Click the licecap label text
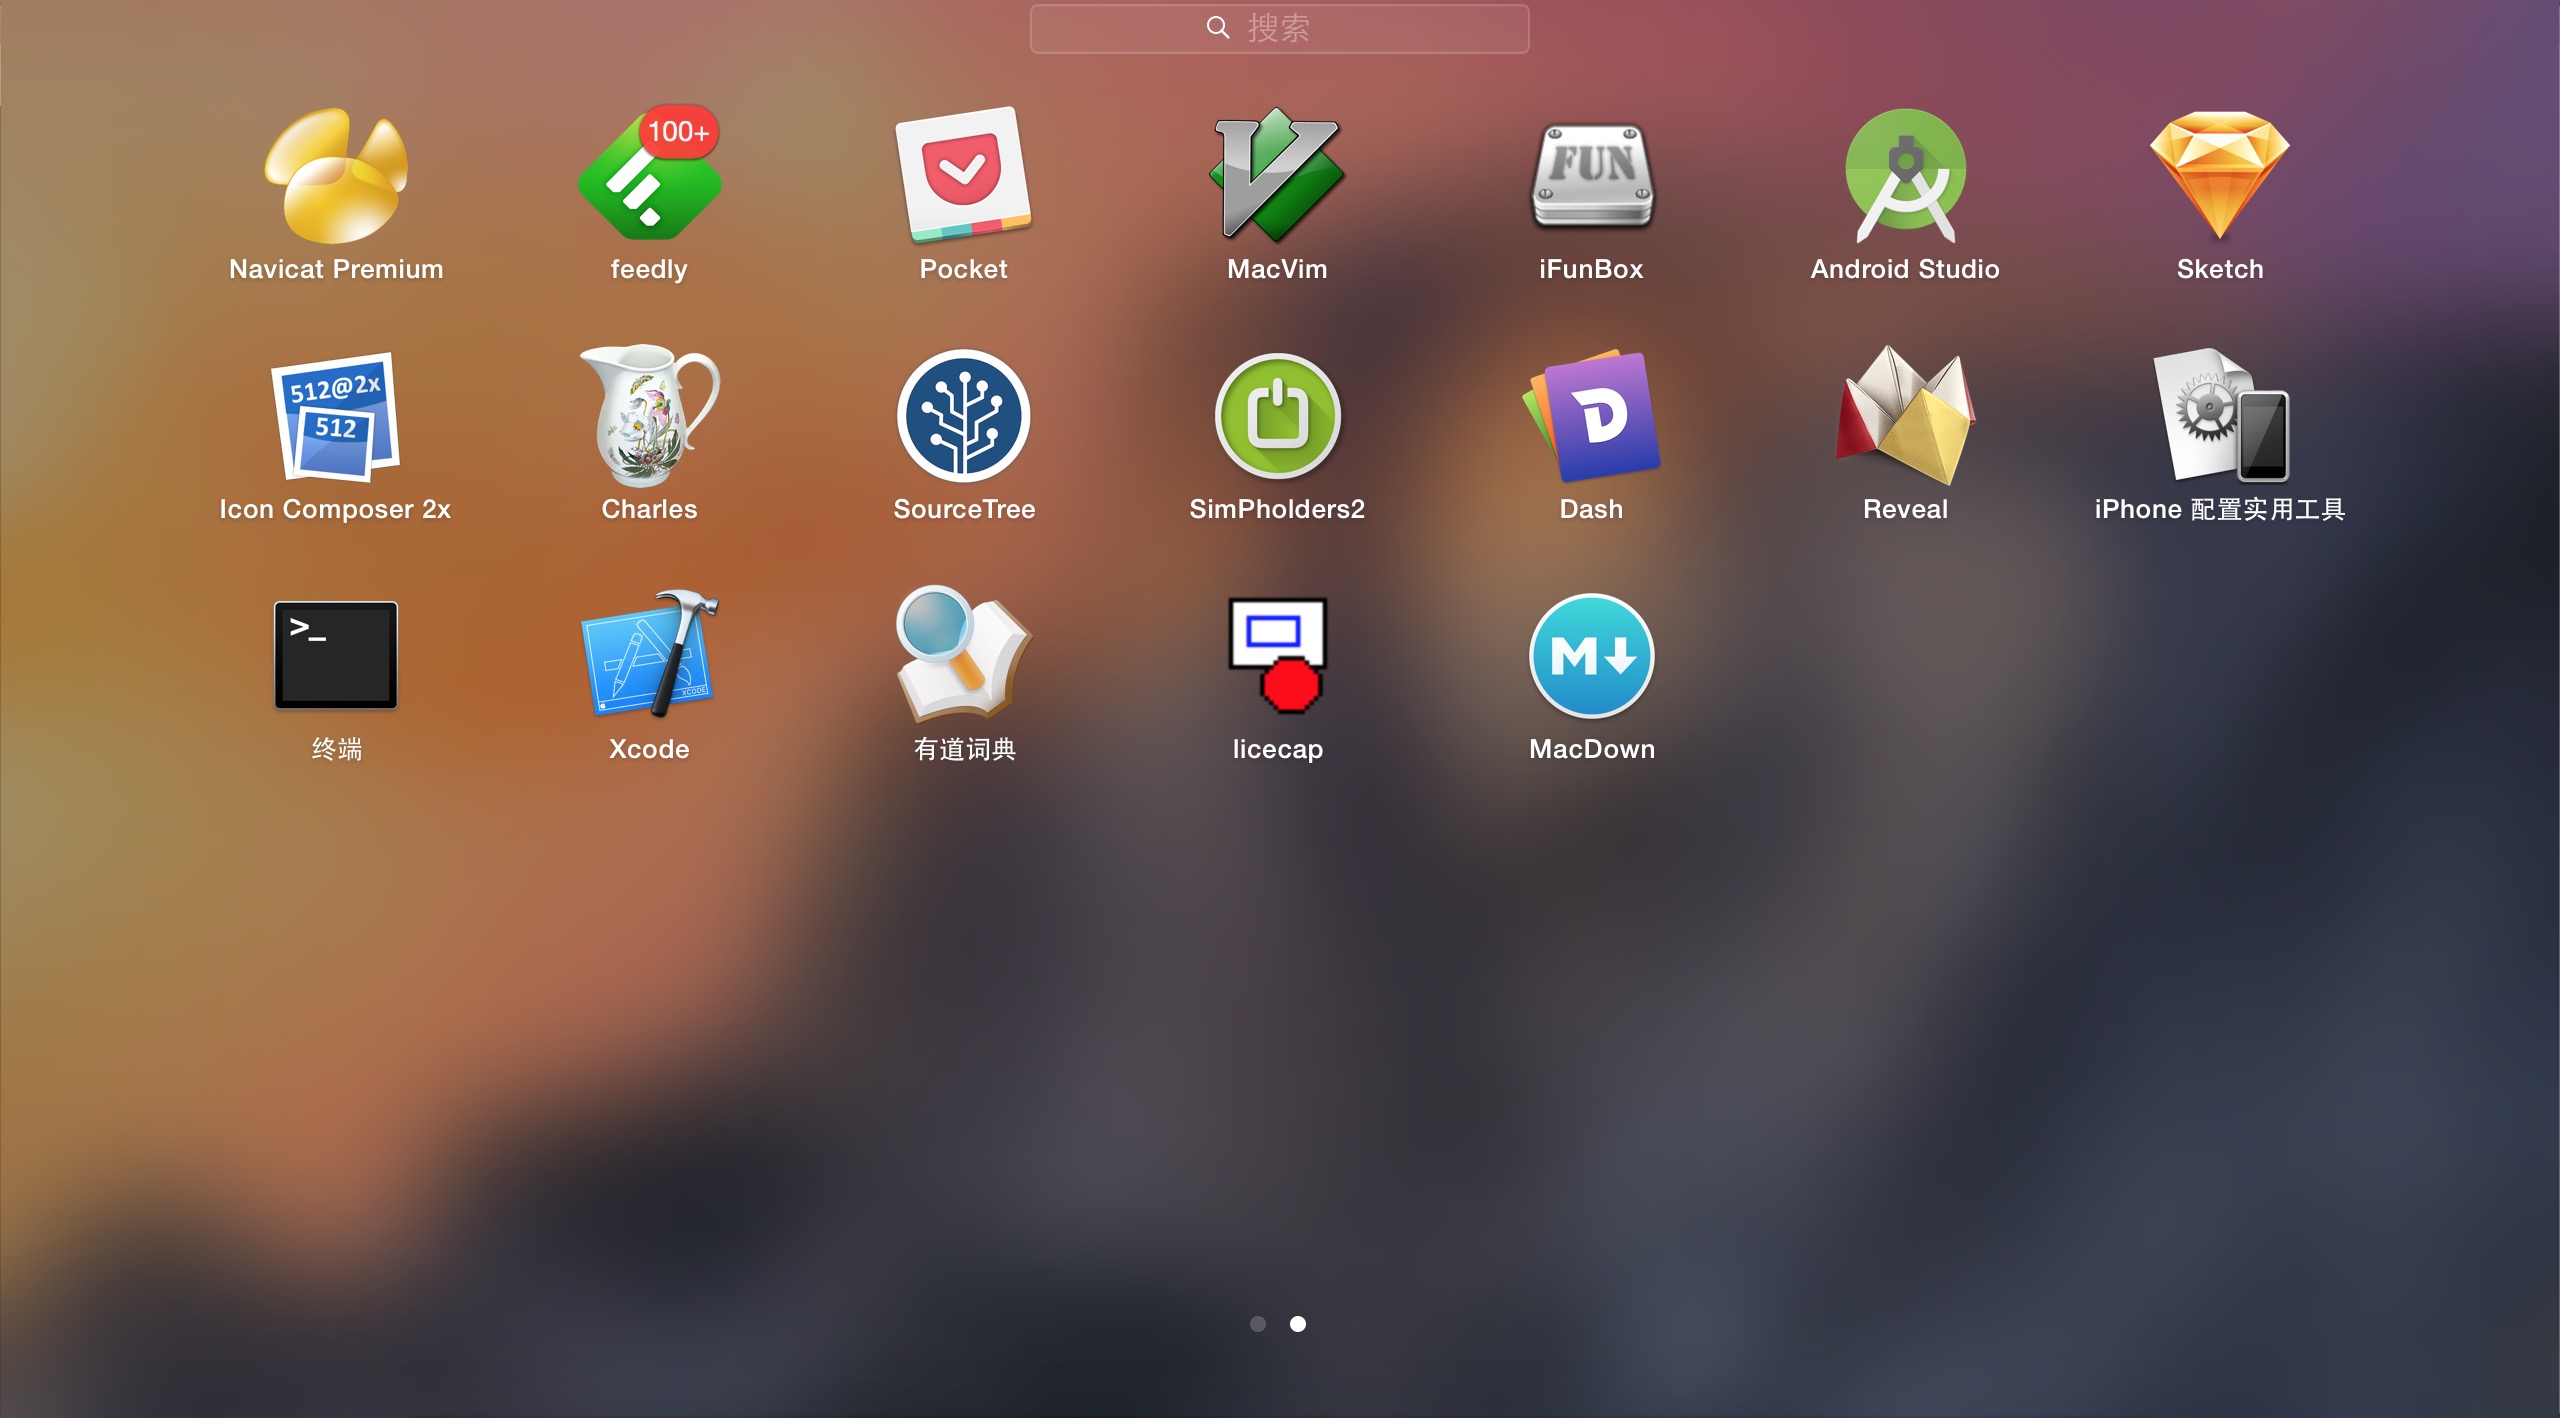Screen dimensions: 2560x1418 tap(1277, 749)
